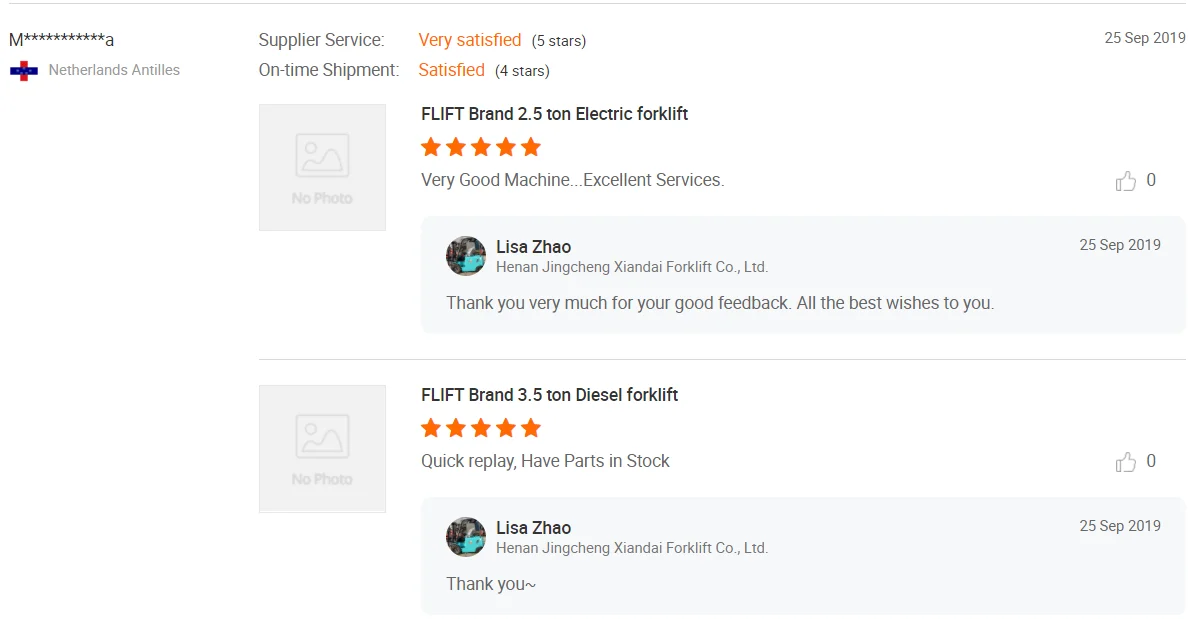This screenshot has width=1188, height=619.
Task: Click reviewer name M***********a
Action: pyautogui.click(x=60, y=40)
